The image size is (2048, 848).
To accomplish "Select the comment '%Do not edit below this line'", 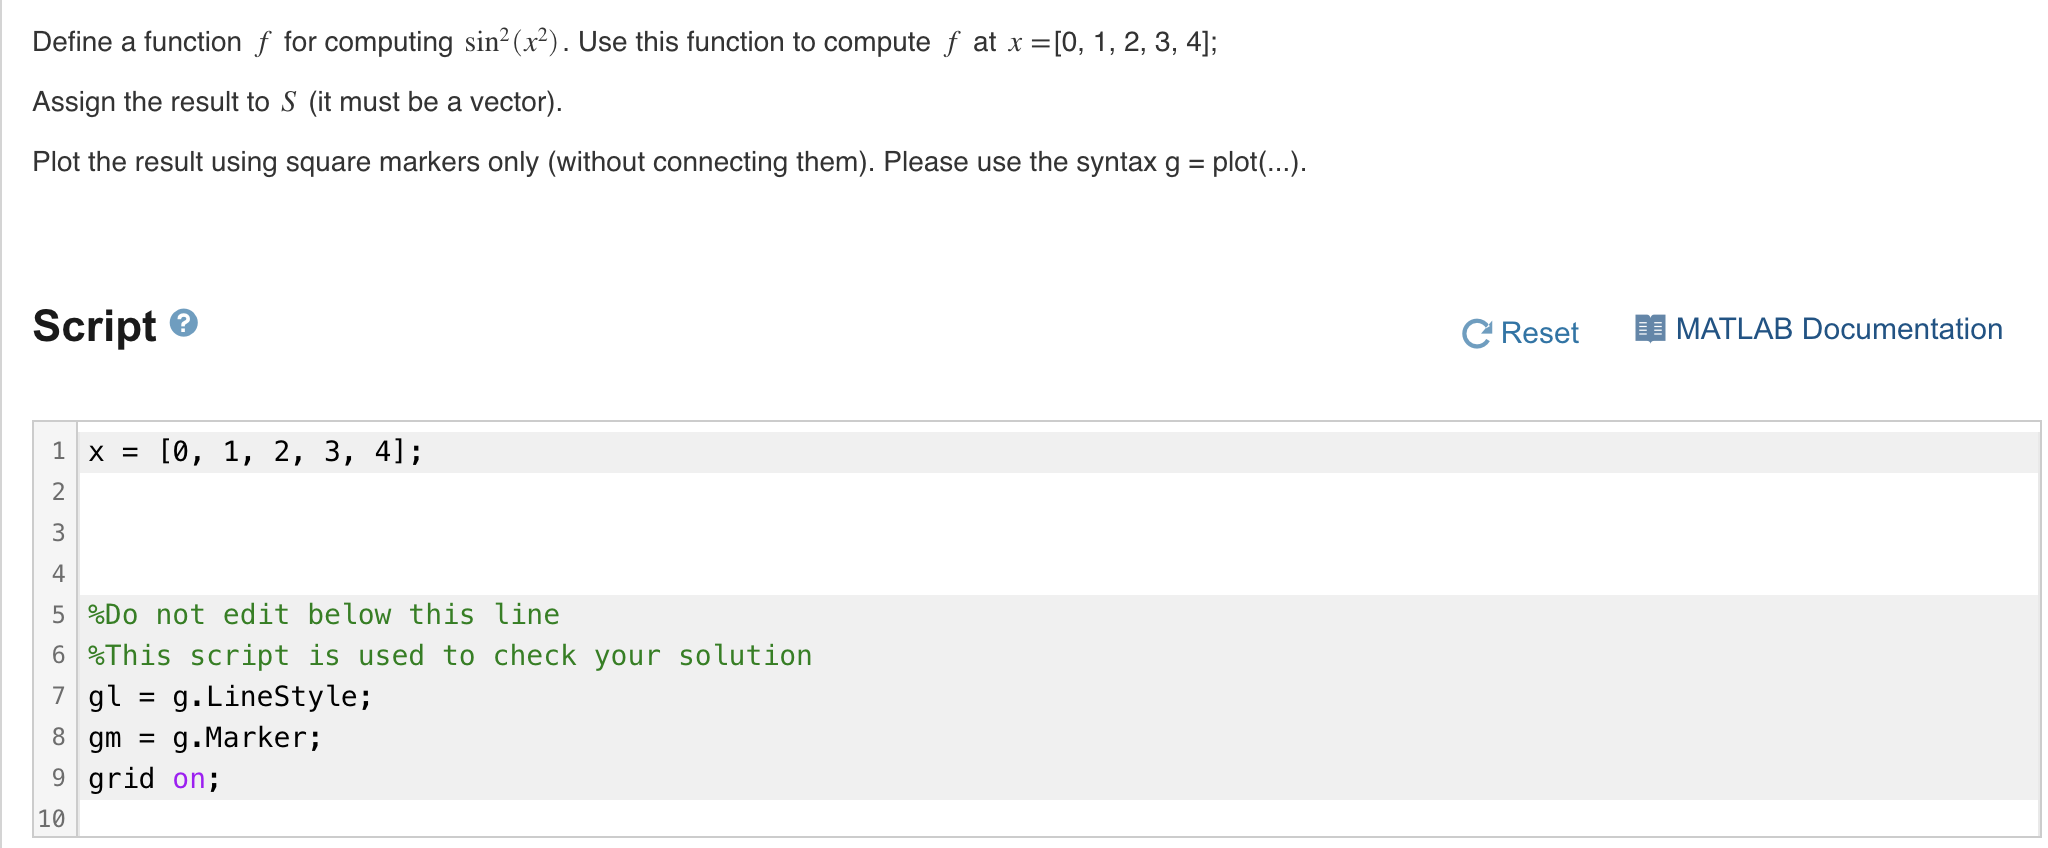I will pyautogui.click(x=322, y=614).
